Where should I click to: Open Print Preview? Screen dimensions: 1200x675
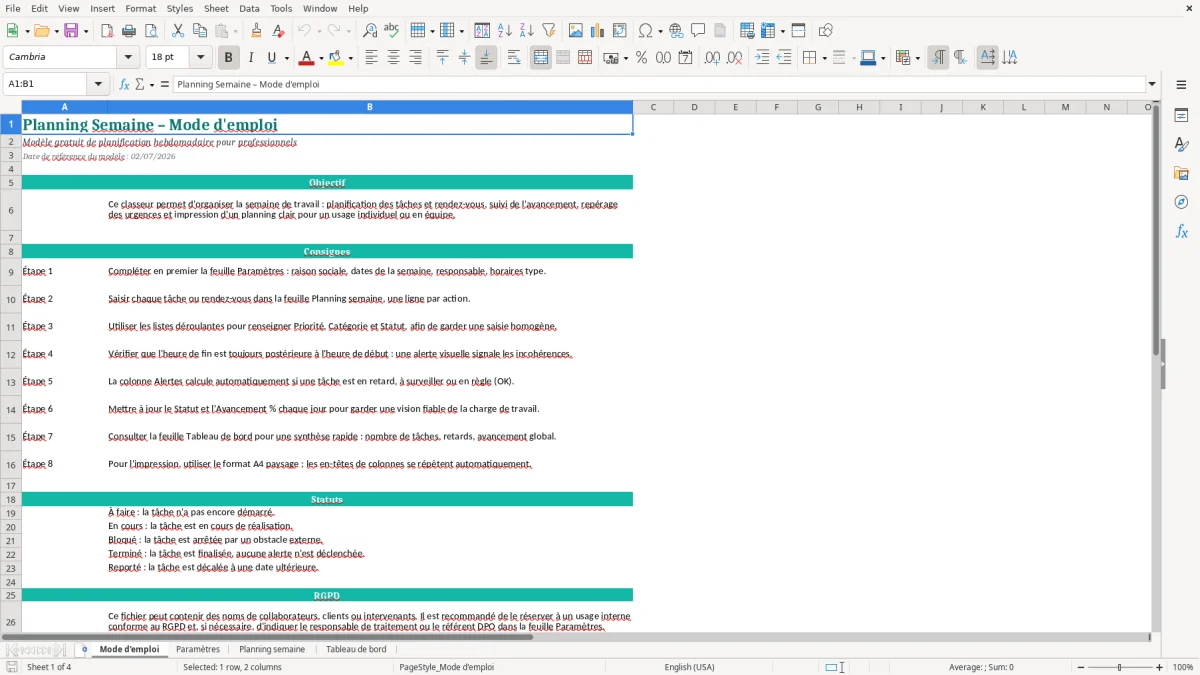click(150, 30)
